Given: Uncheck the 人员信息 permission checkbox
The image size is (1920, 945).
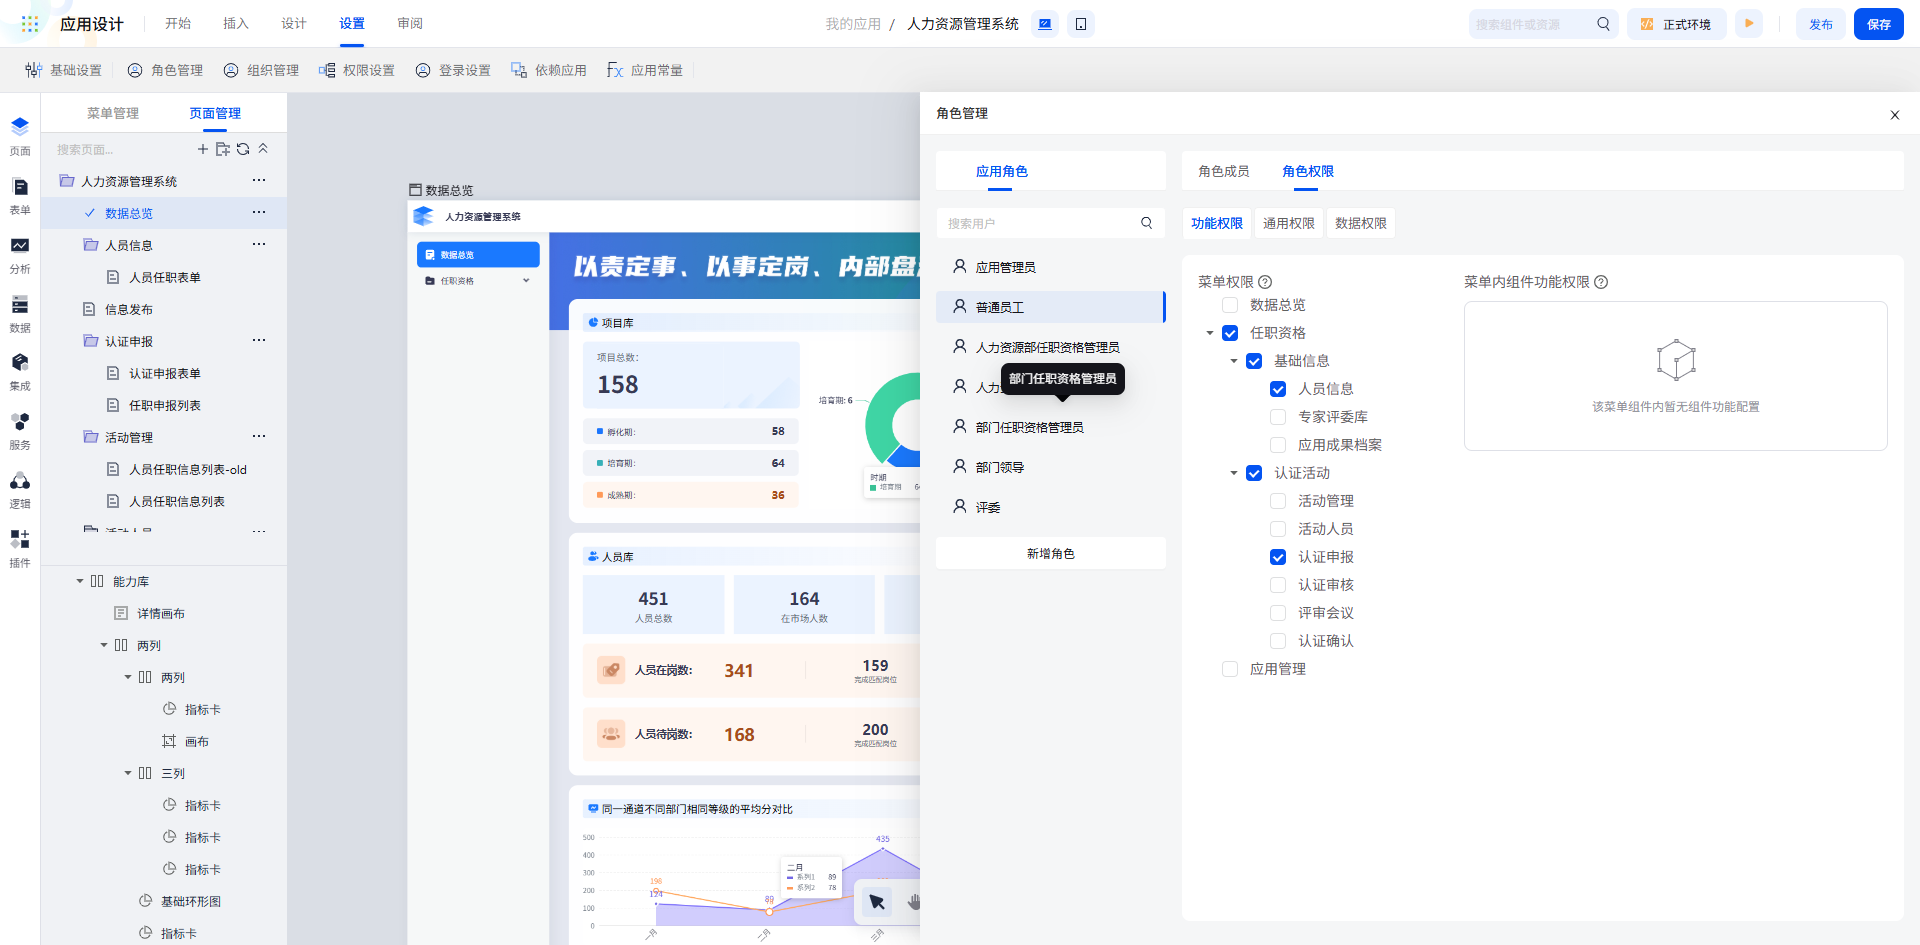Looking at the screenshot, I should (1278, 389).
